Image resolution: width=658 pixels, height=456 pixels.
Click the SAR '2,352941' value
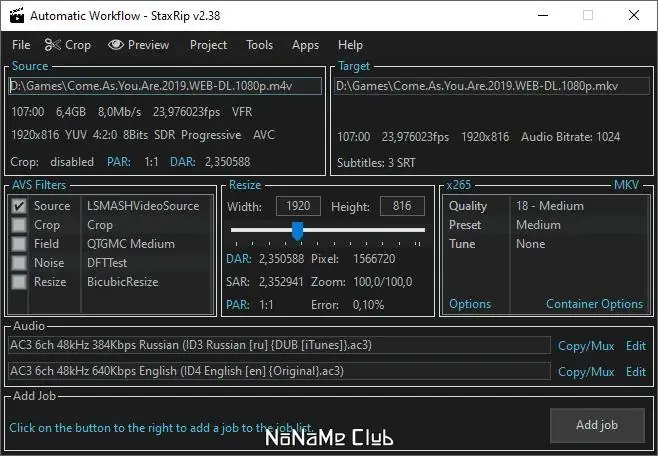tap(281, 282)
